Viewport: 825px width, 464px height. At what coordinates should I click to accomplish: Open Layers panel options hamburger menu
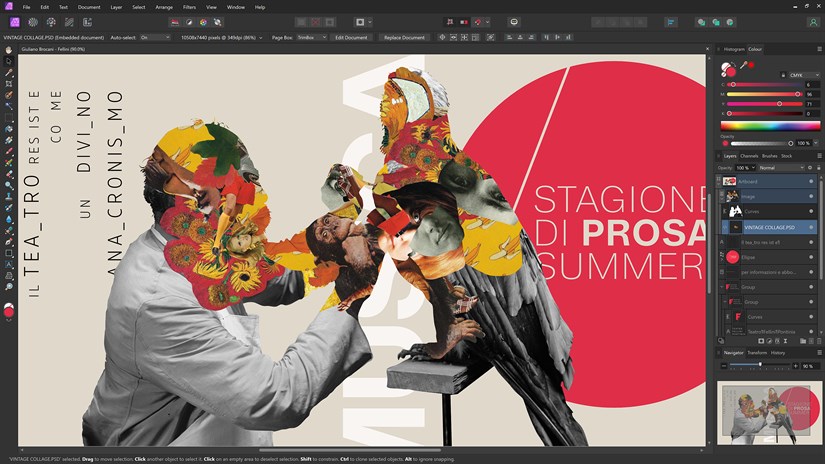pyautogui.click(x=819, y=156)
